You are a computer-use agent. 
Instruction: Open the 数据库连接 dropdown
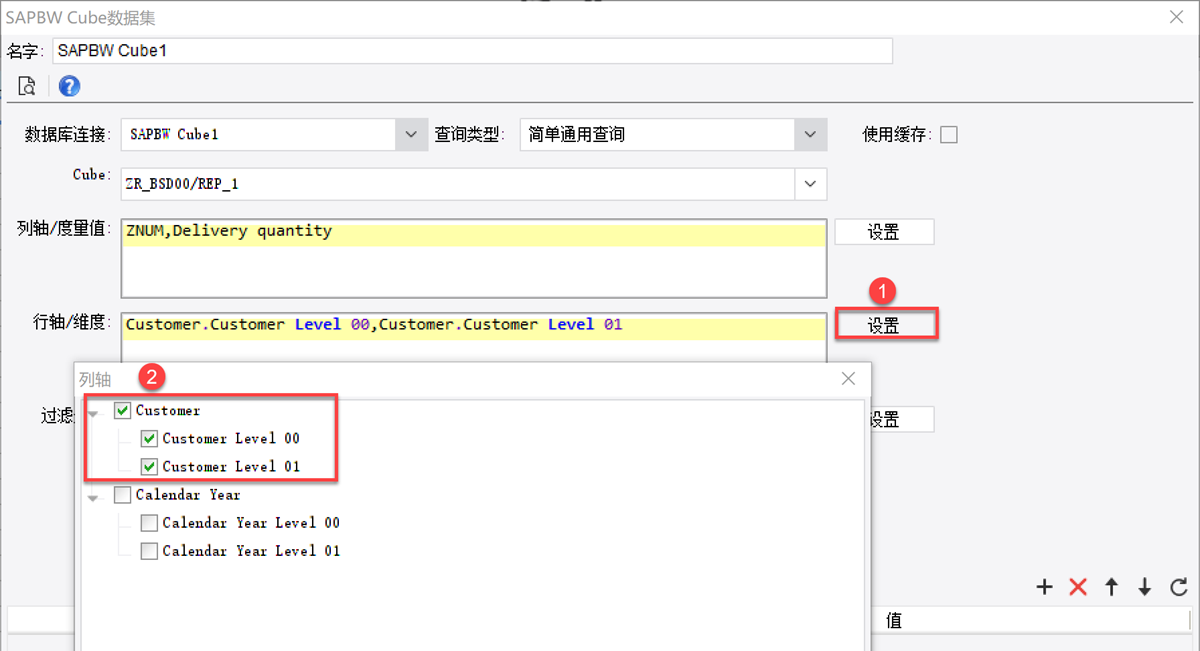411,134
